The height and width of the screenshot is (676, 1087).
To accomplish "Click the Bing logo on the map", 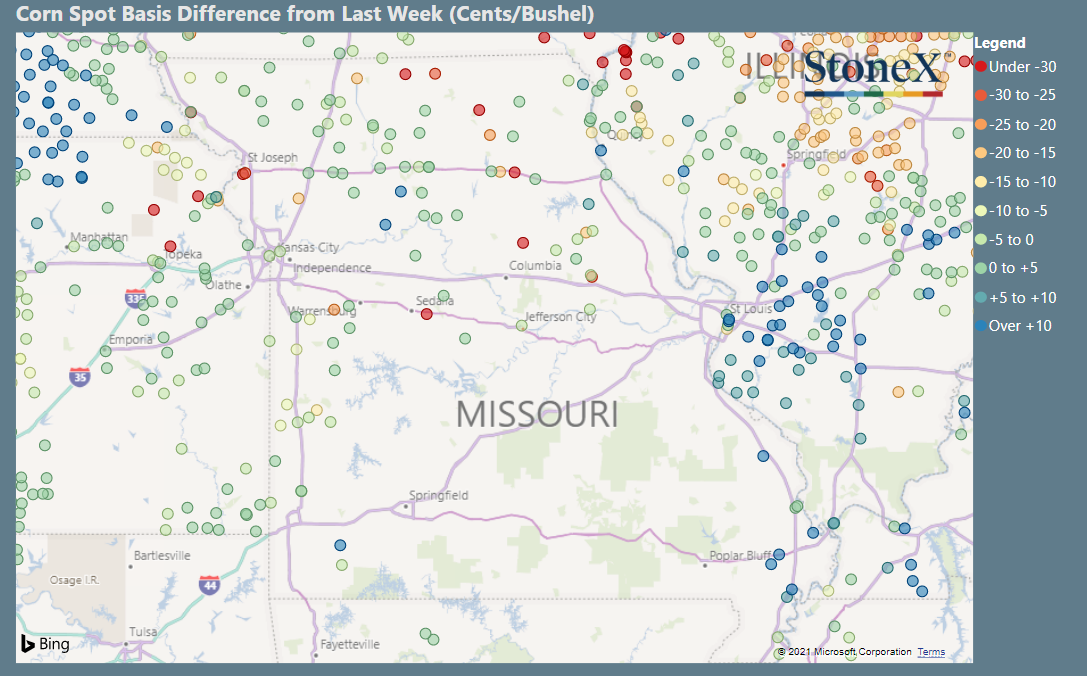I will [45, 644].
